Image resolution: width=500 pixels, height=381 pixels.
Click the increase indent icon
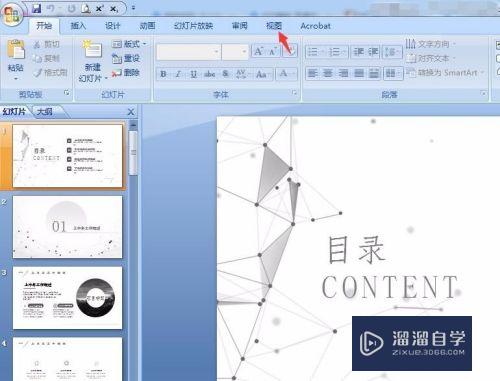click(x=373, y=52)
